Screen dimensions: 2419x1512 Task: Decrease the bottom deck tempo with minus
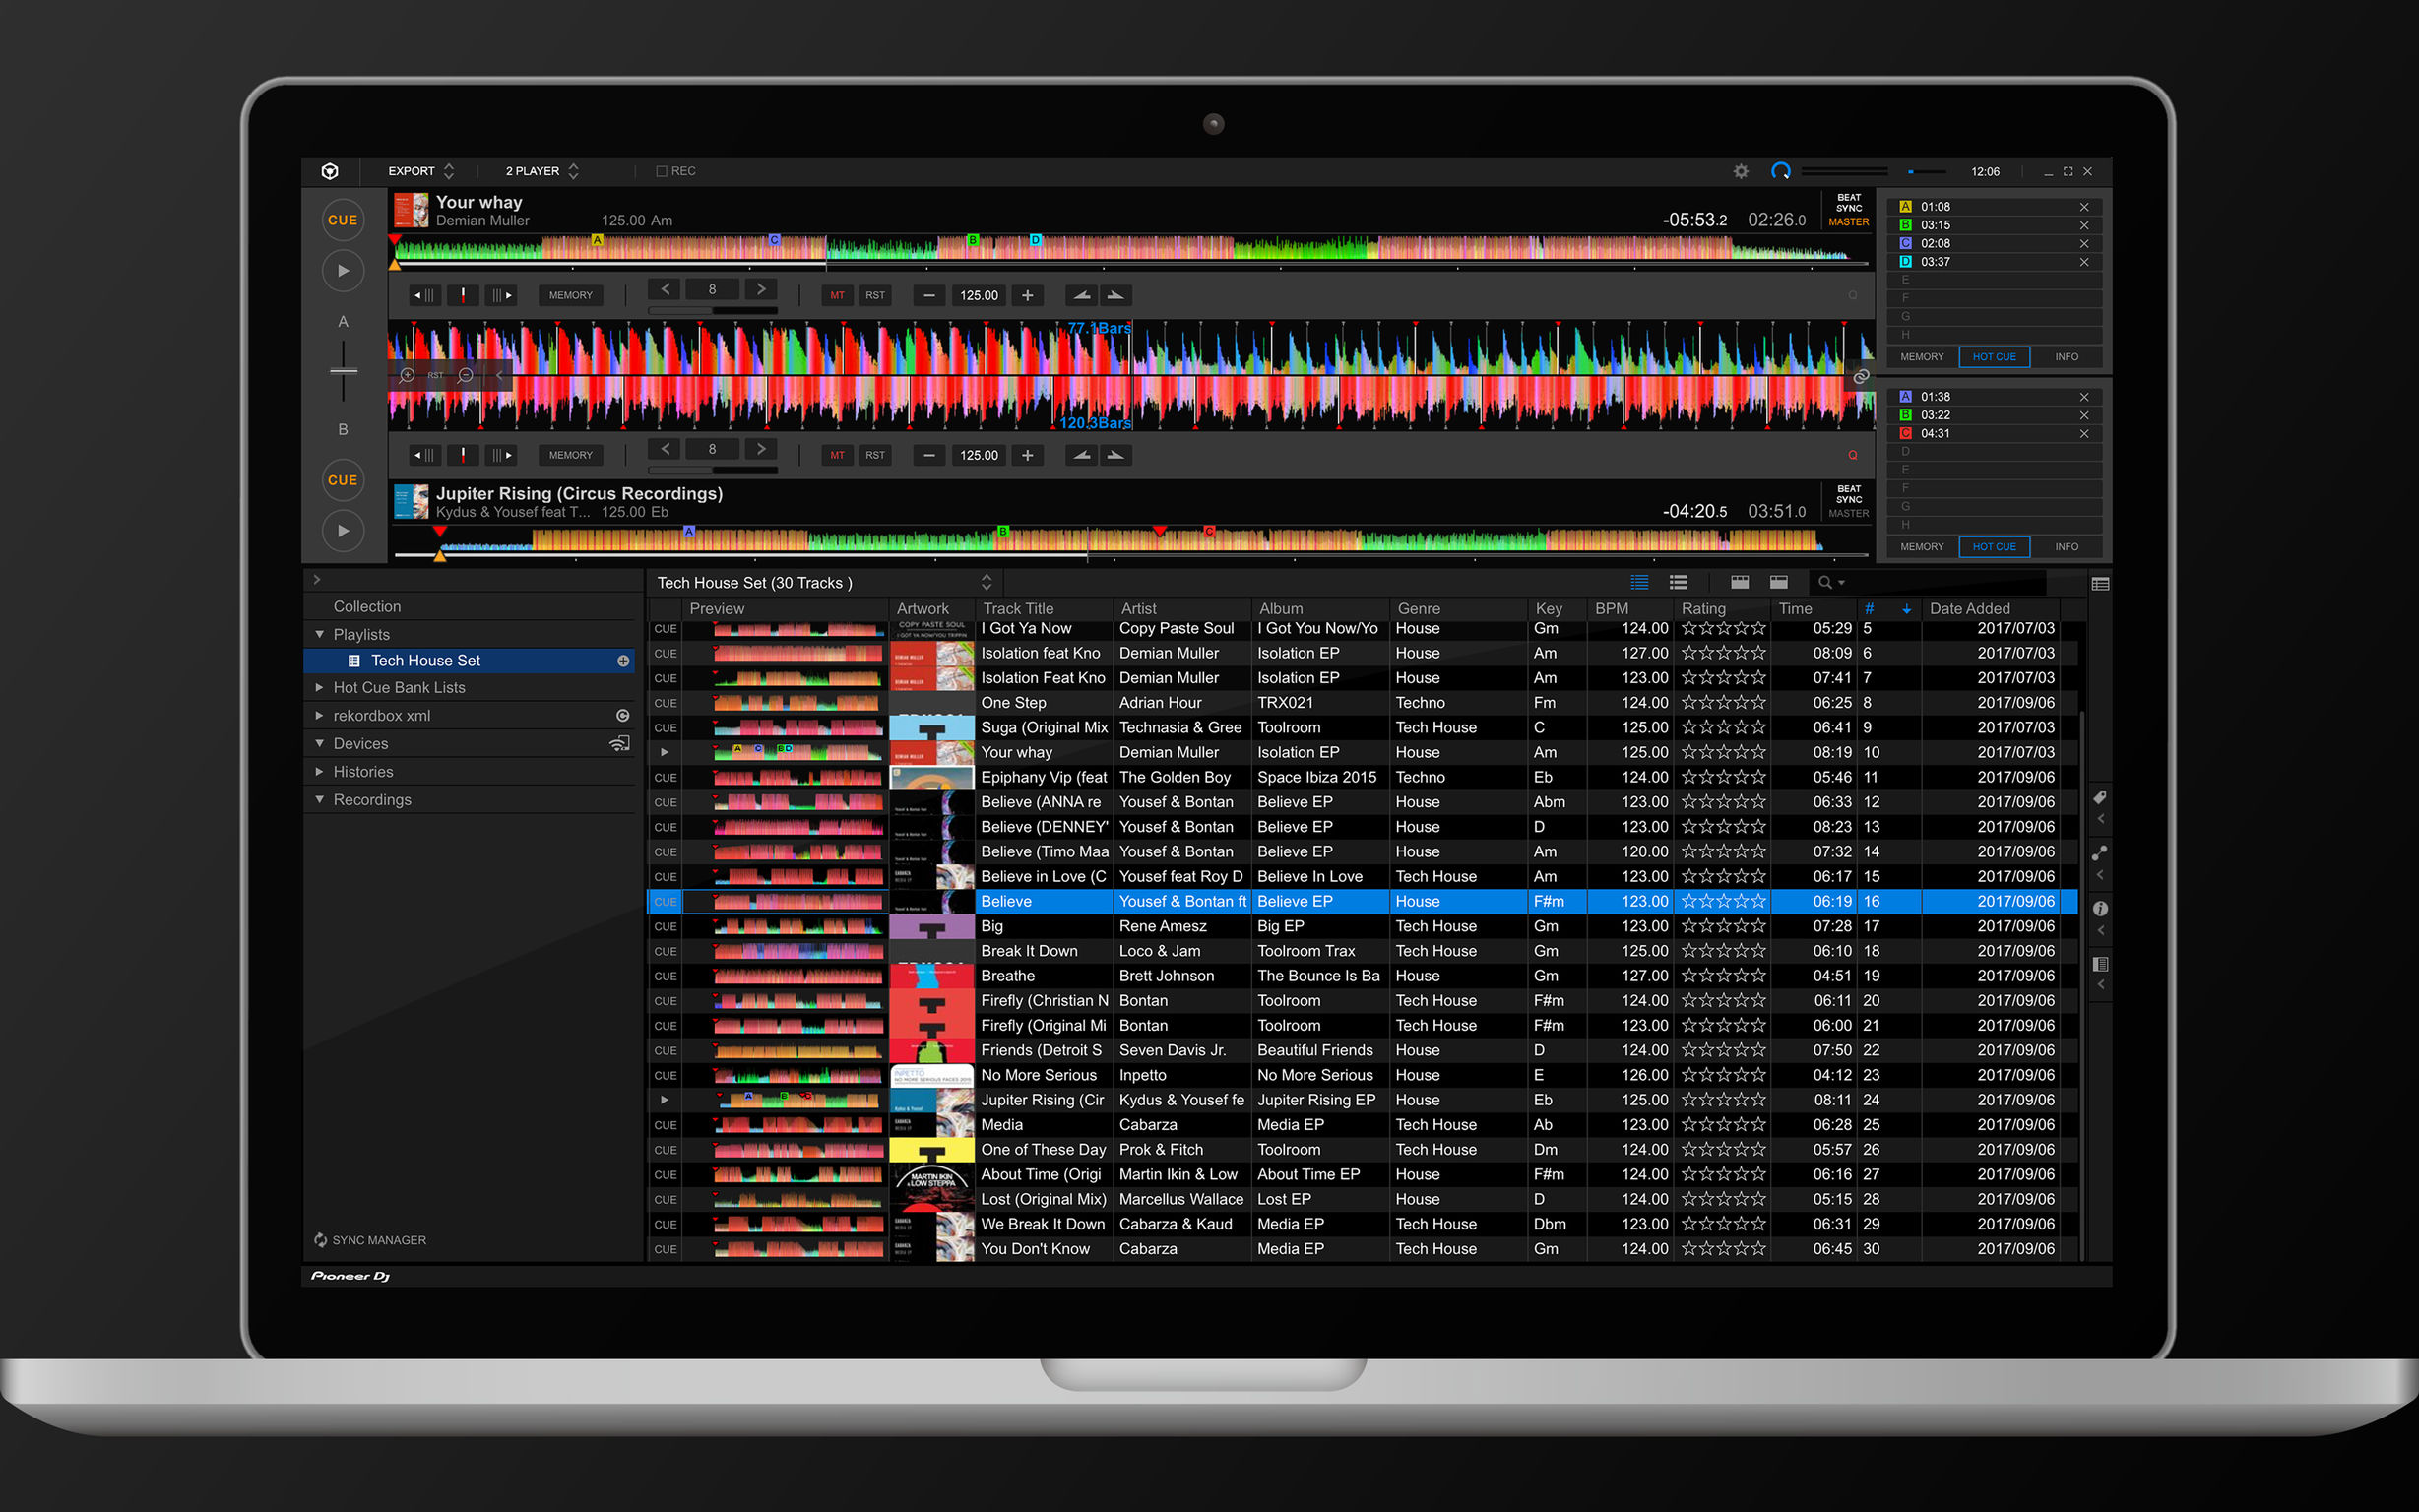(x=929, y=455)
